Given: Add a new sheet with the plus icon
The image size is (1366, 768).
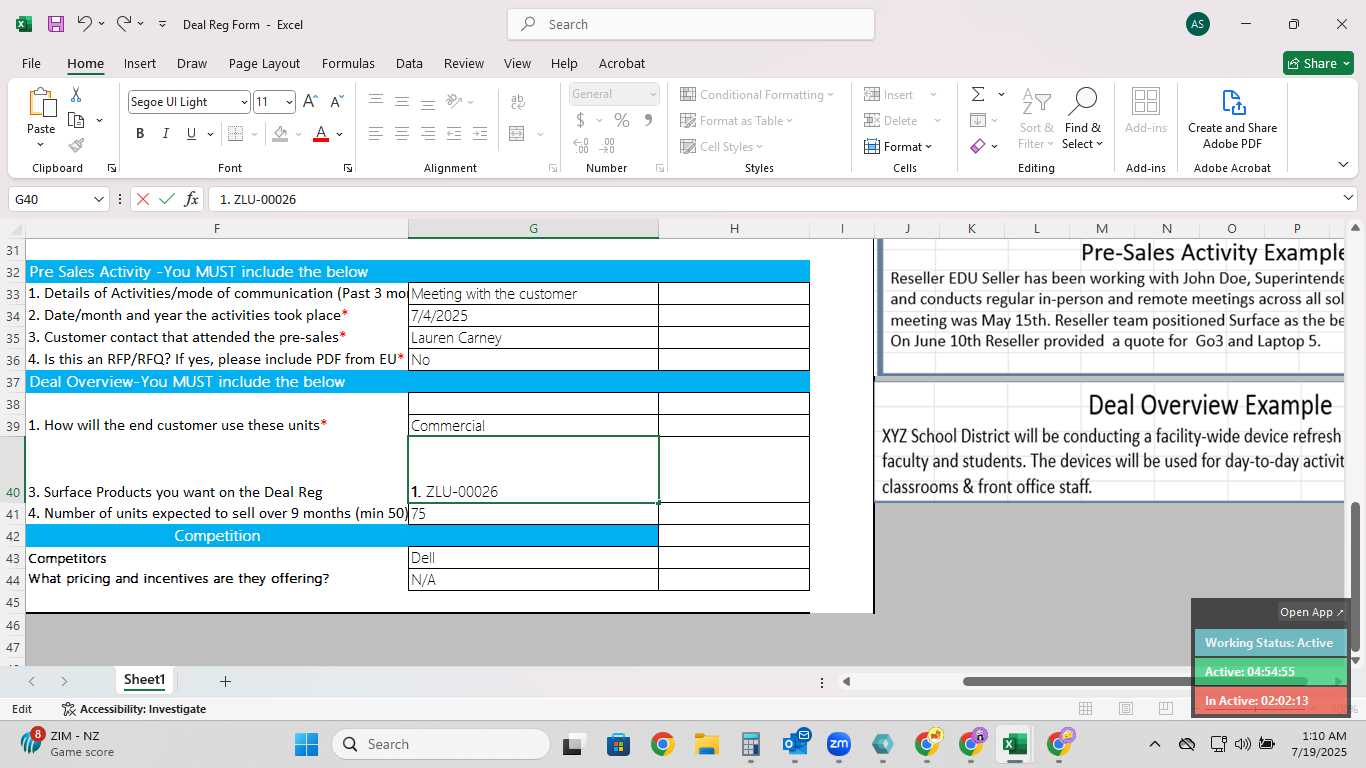Looking at the screenshot, I should (225, 681).
